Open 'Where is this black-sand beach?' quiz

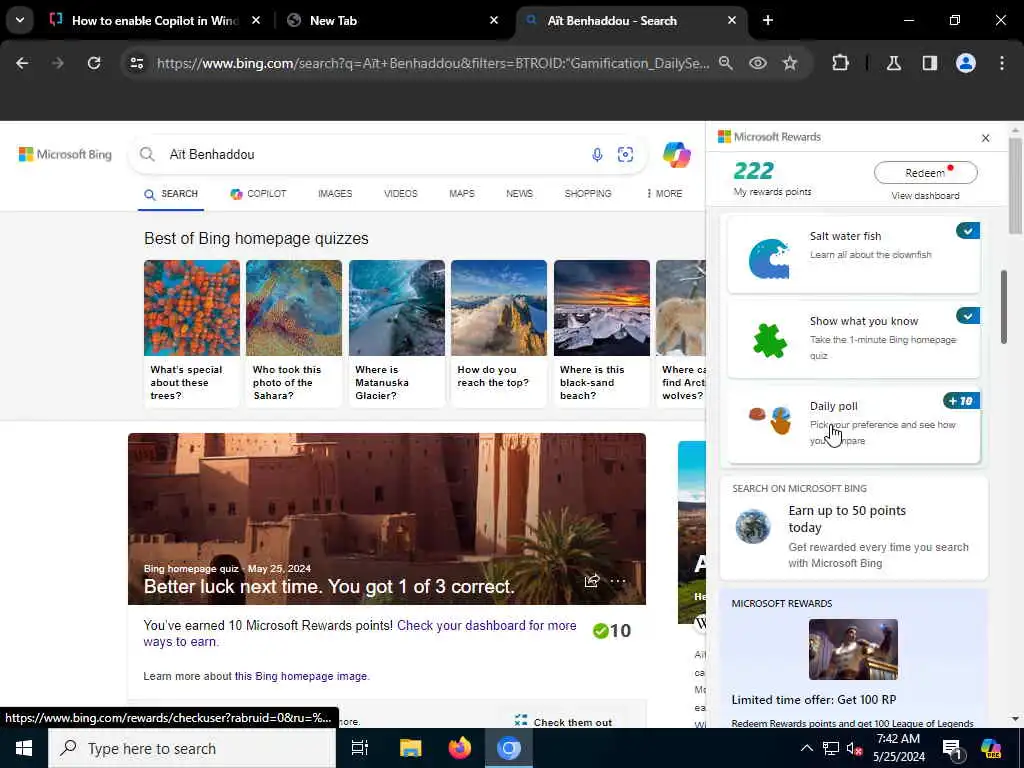point(601,333)
